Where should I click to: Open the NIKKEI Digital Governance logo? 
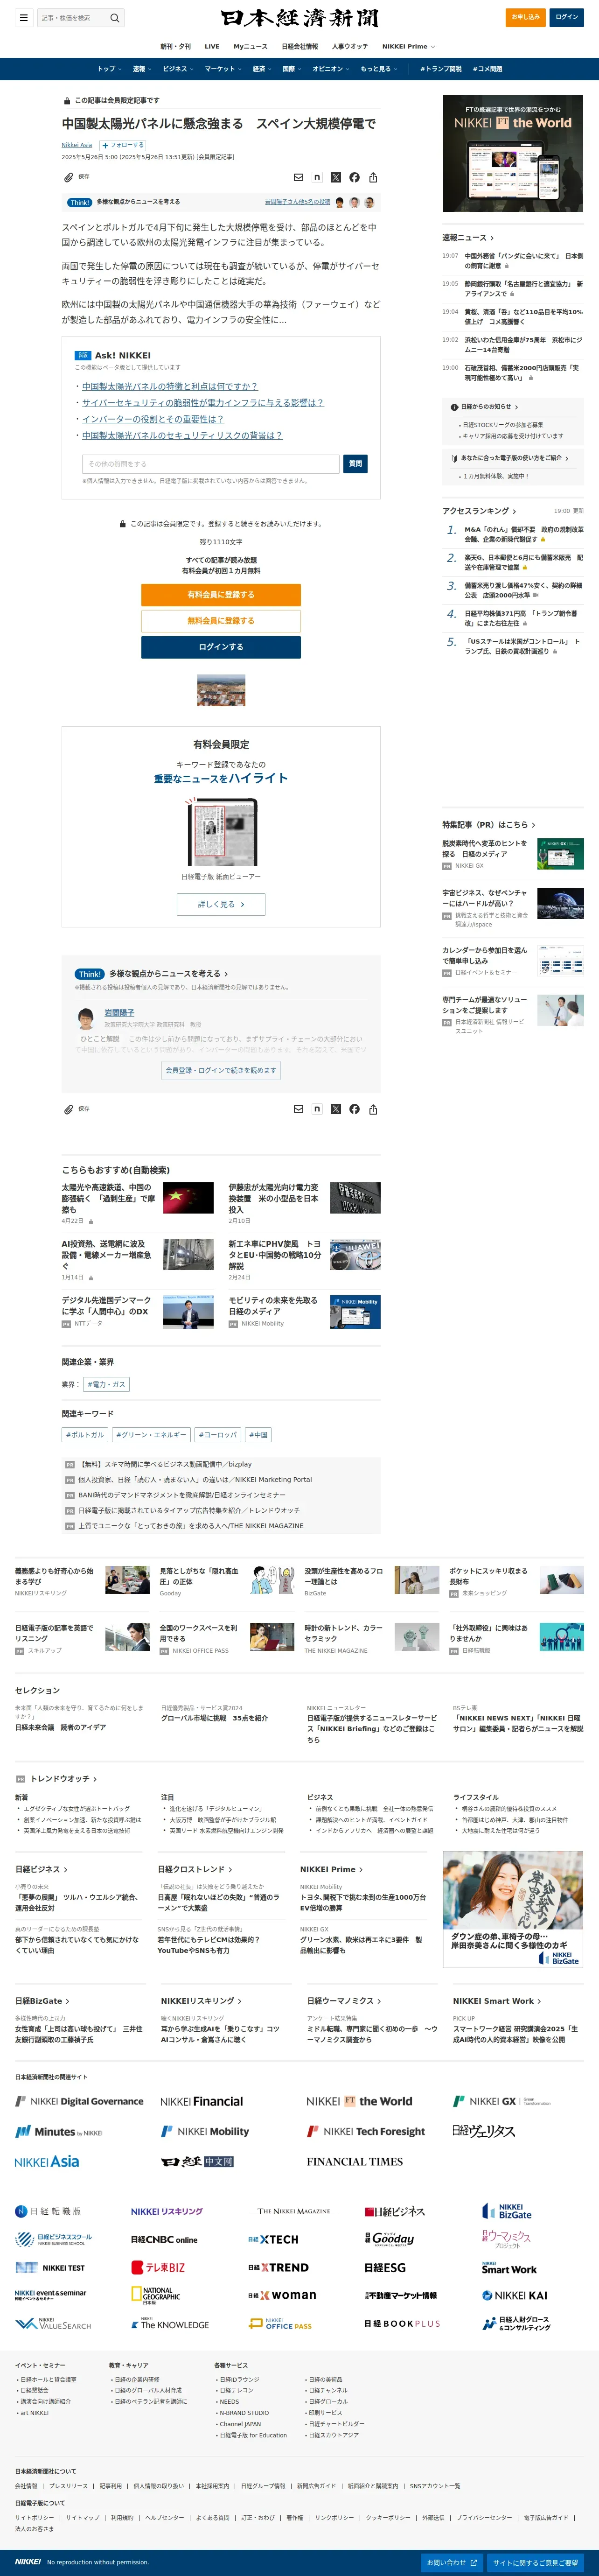[79, 2101]
